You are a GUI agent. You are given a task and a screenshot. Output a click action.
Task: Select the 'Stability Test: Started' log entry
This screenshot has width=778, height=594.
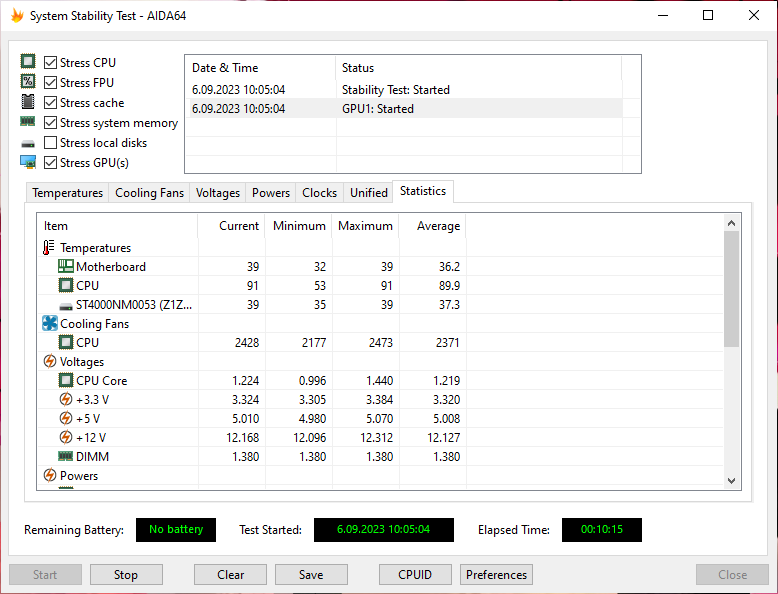pyautogui.click(x=404, y=90)
